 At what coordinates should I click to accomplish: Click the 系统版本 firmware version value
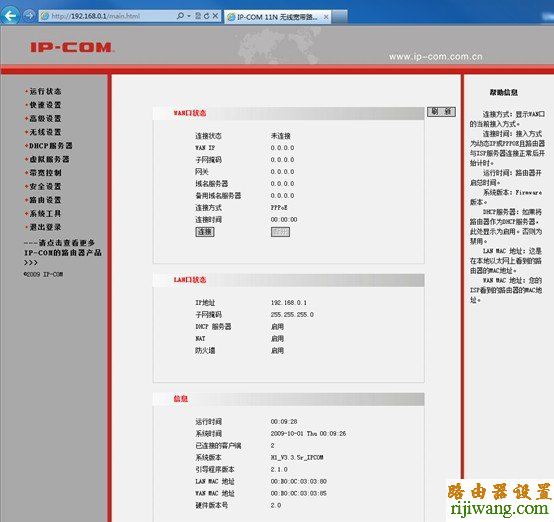coord(297,458)
